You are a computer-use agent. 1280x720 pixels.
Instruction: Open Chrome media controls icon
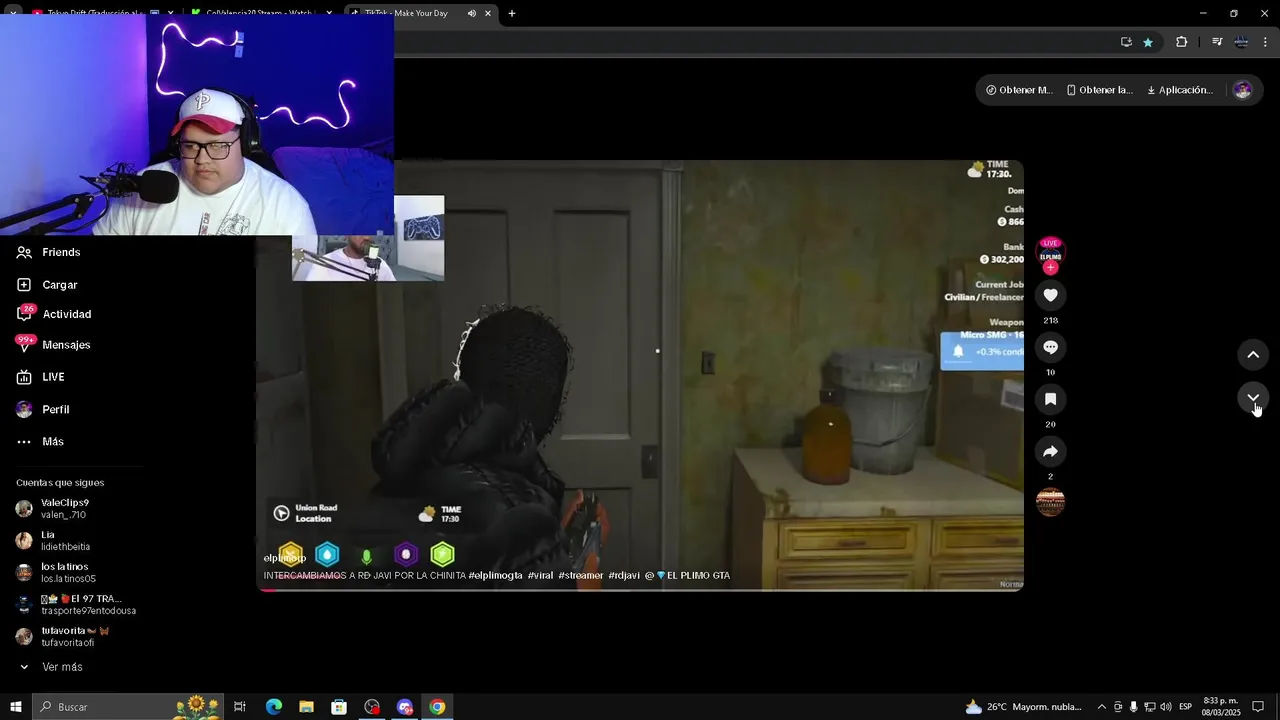1217,42
